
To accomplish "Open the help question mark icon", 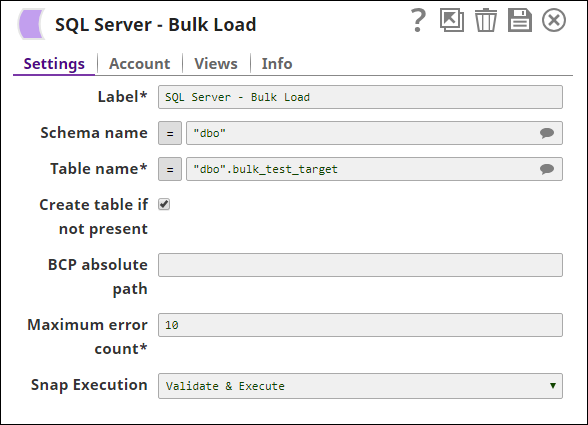I will click(418, 21).
